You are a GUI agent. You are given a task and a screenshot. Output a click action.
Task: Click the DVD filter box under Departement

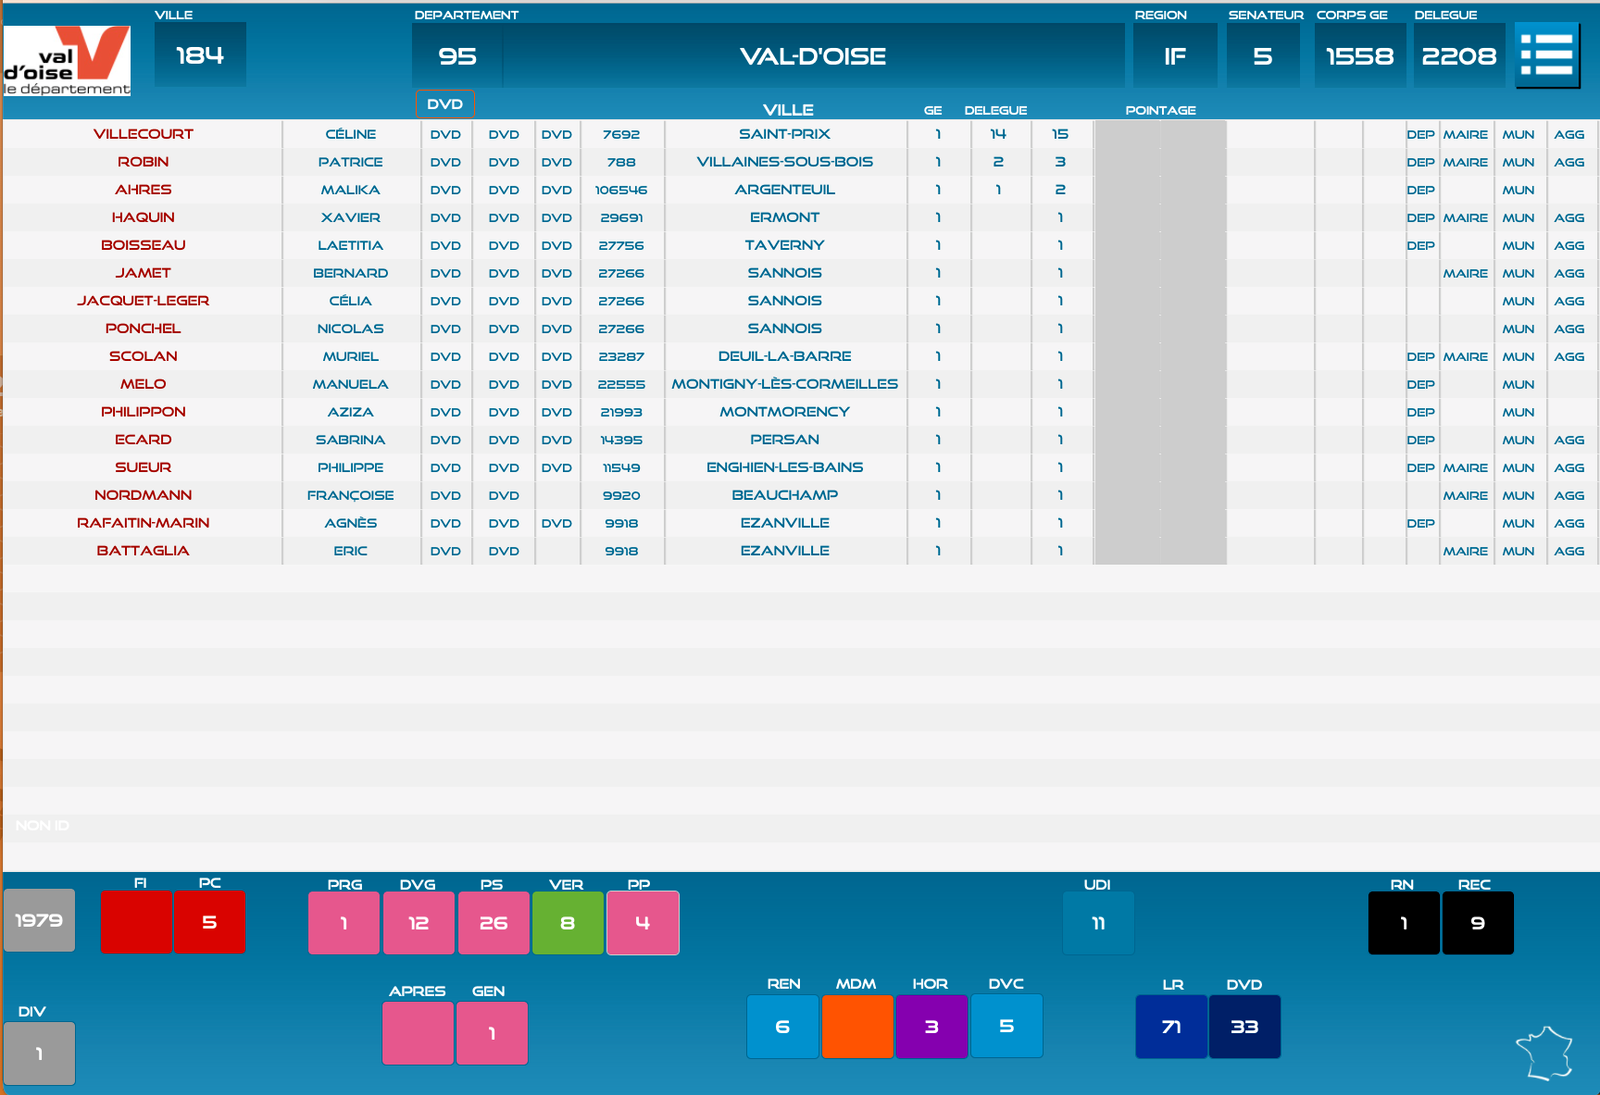click(445, 104)
